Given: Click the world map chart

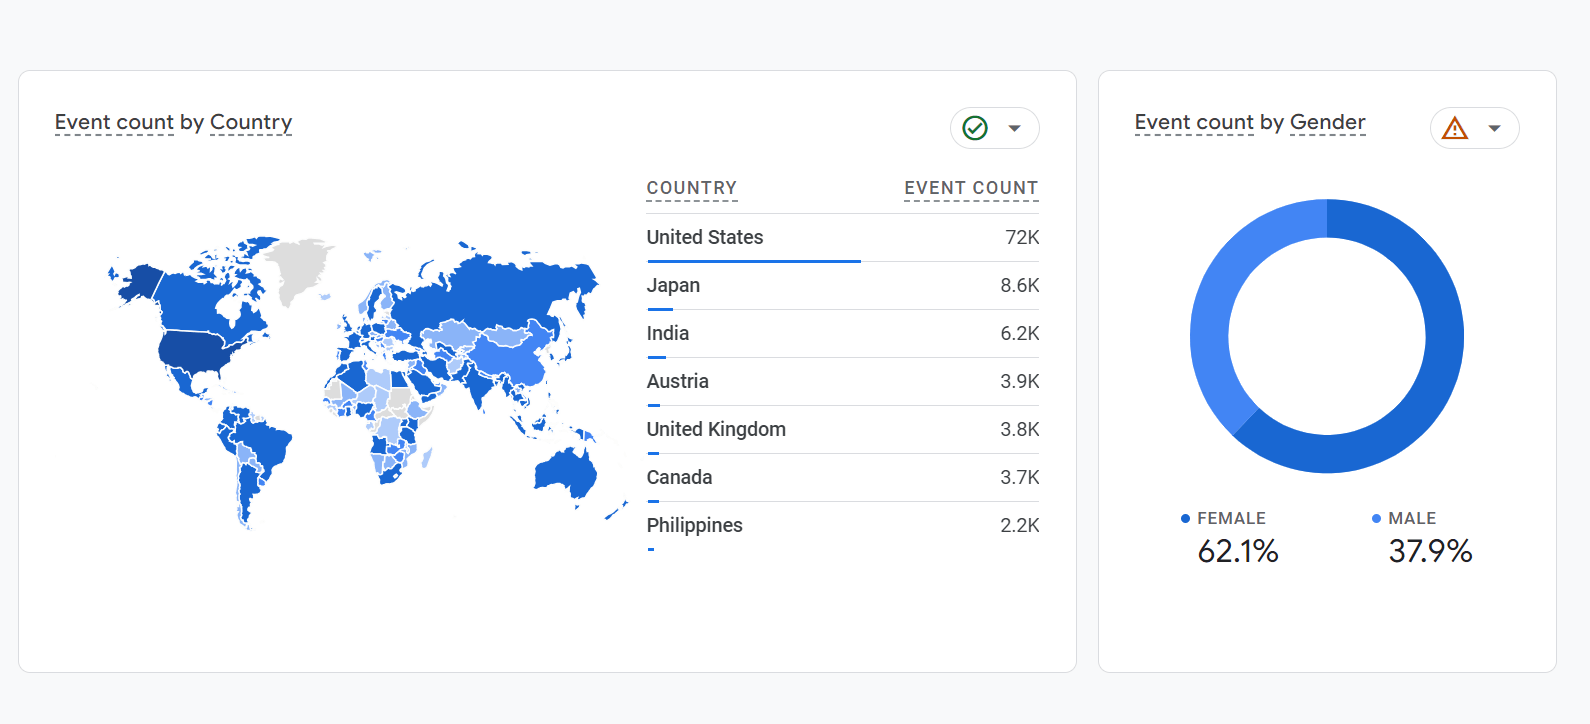Looking at the screenshot, I should point(366,383).
